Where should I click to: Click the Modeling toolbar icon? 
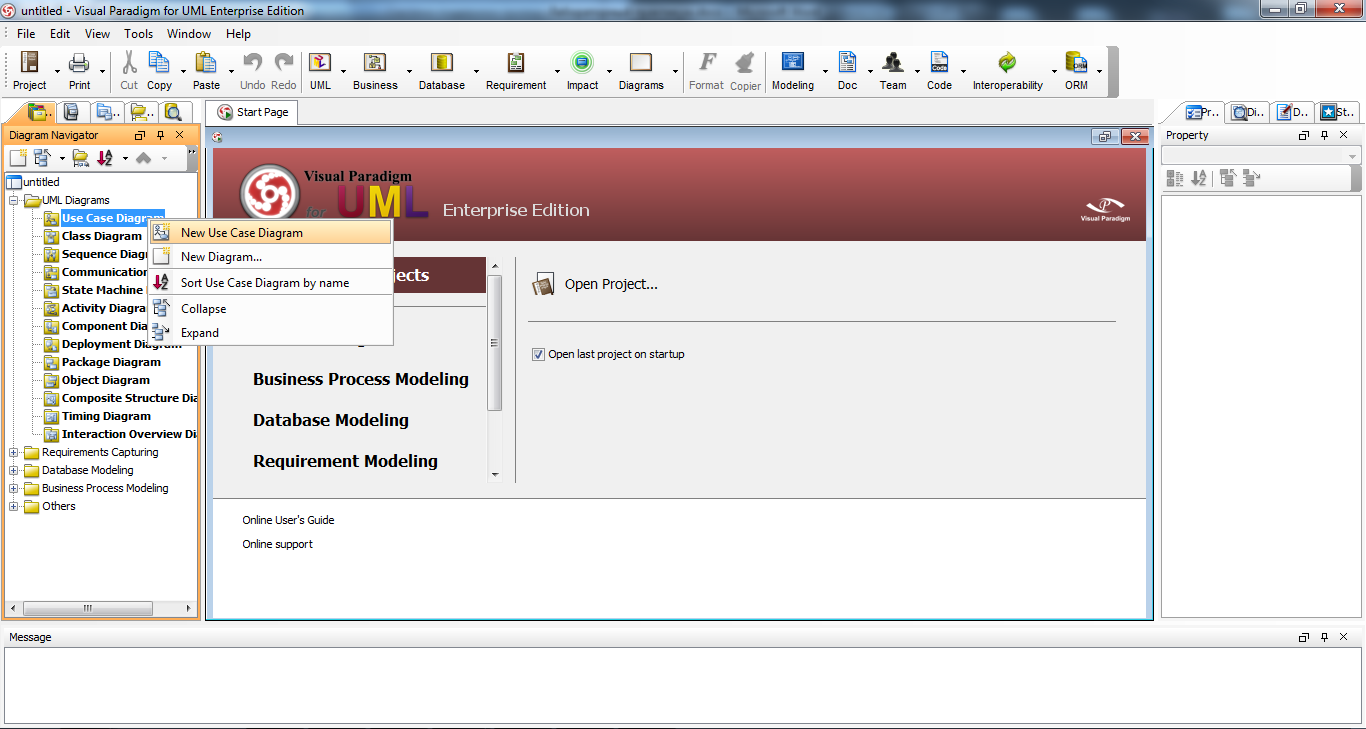792,63
